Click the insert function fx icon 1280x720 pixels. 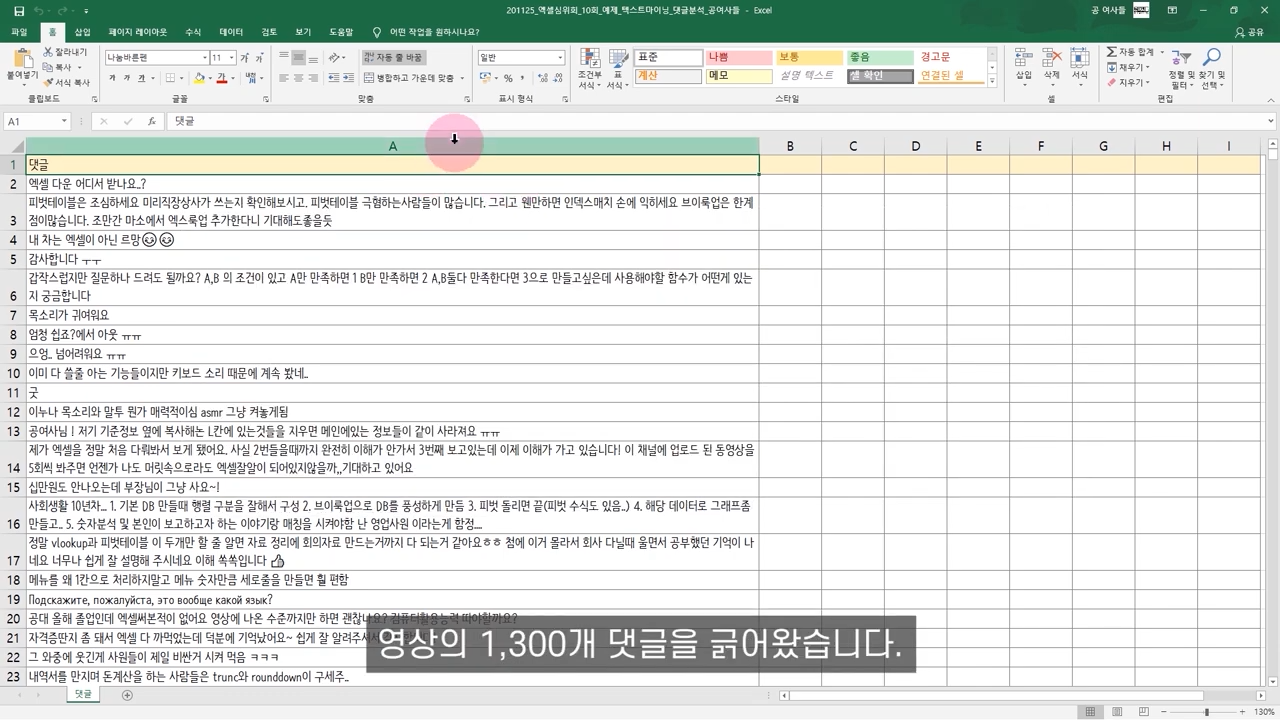point(152,121)
